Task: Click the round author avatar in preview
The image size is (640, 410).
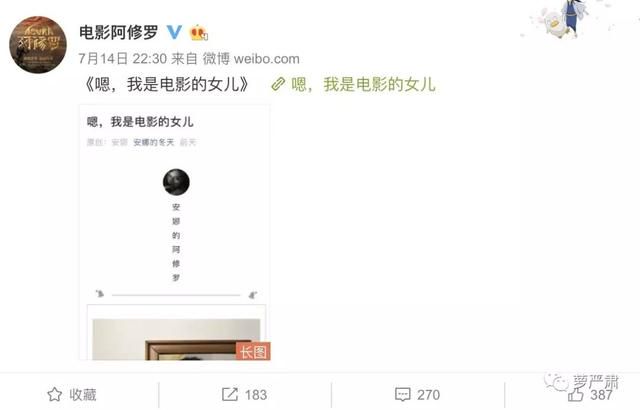Action: 176,182
